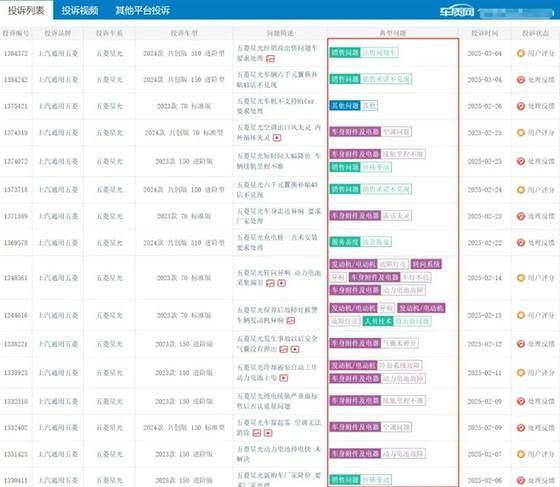
Task: Play the video icon in complaint 1333923's description
Action: 284,378
